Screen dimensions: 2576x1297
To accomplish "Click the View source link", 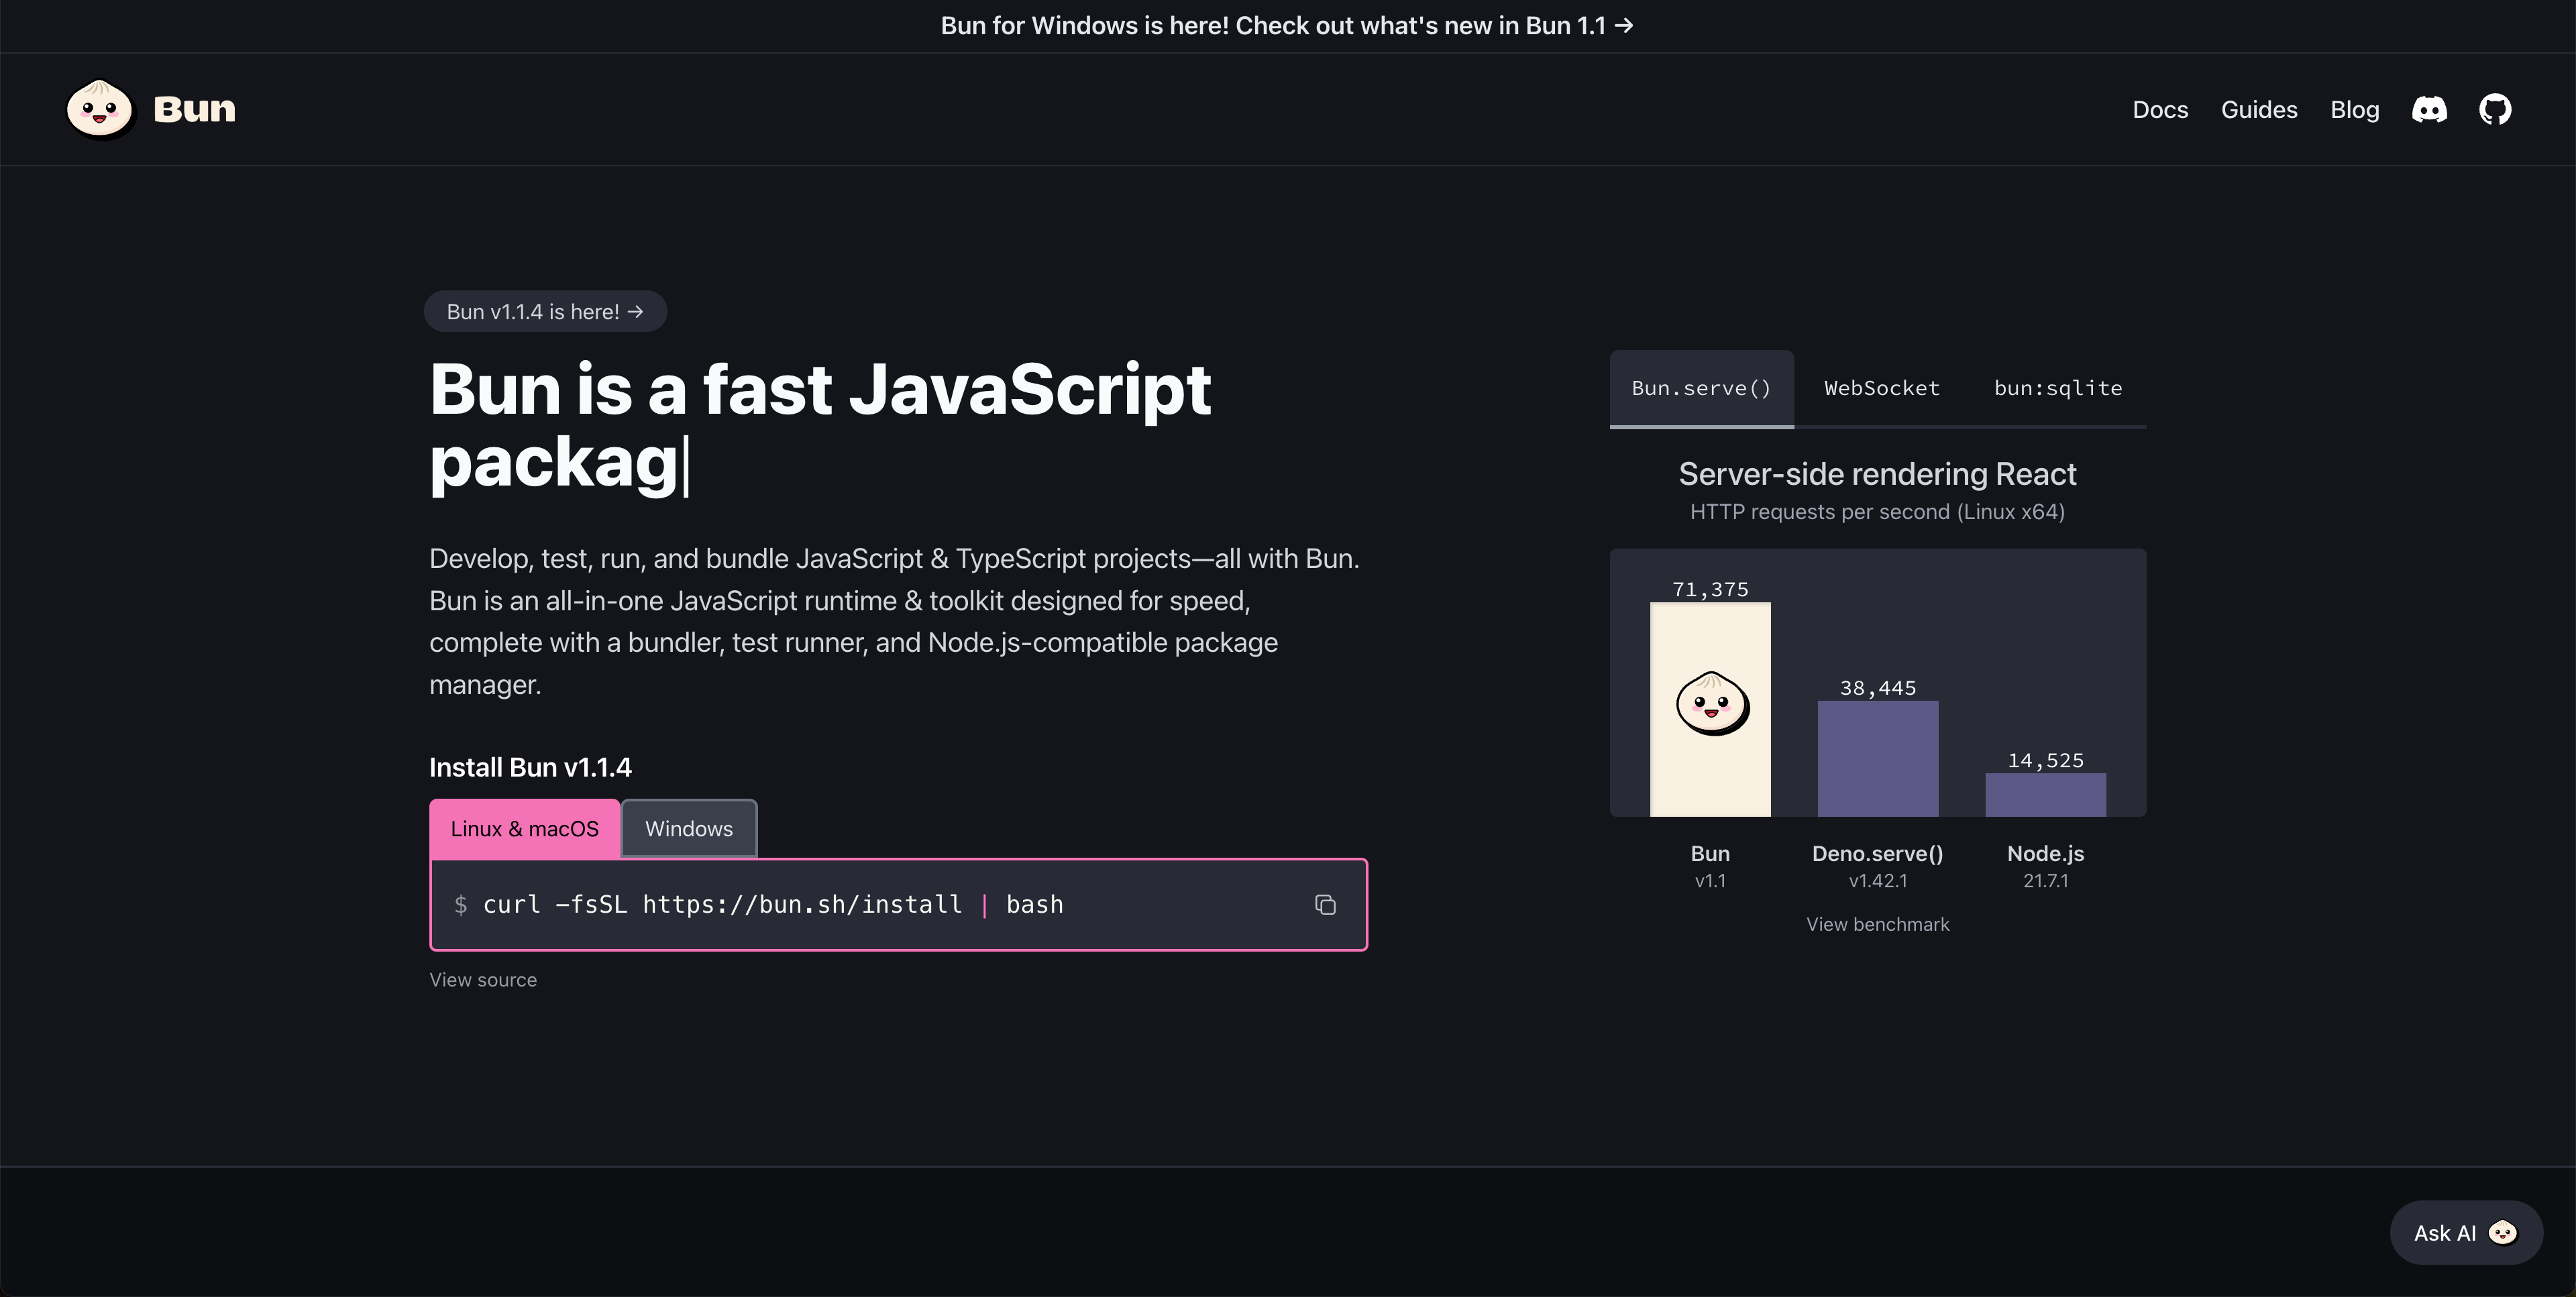I will [x=483, y=980].
